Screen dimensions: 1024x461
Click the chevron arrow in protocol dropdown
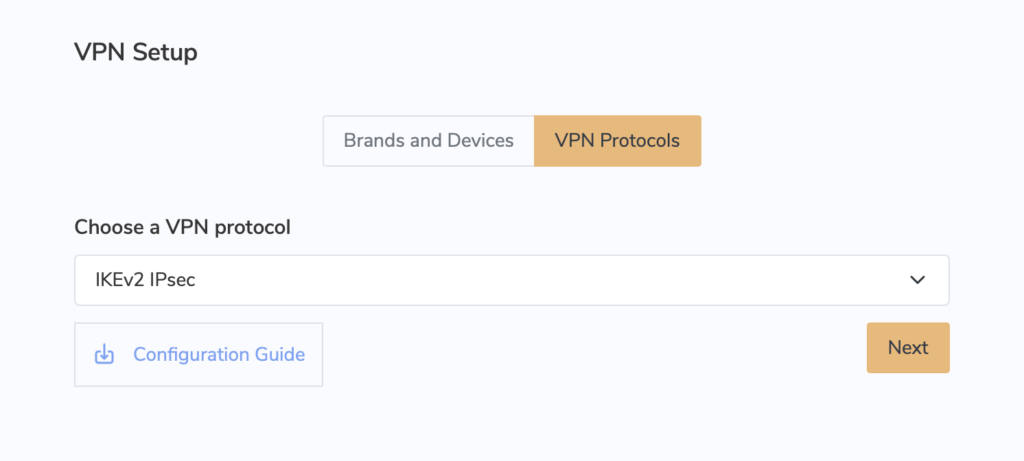tap(918, 280)
